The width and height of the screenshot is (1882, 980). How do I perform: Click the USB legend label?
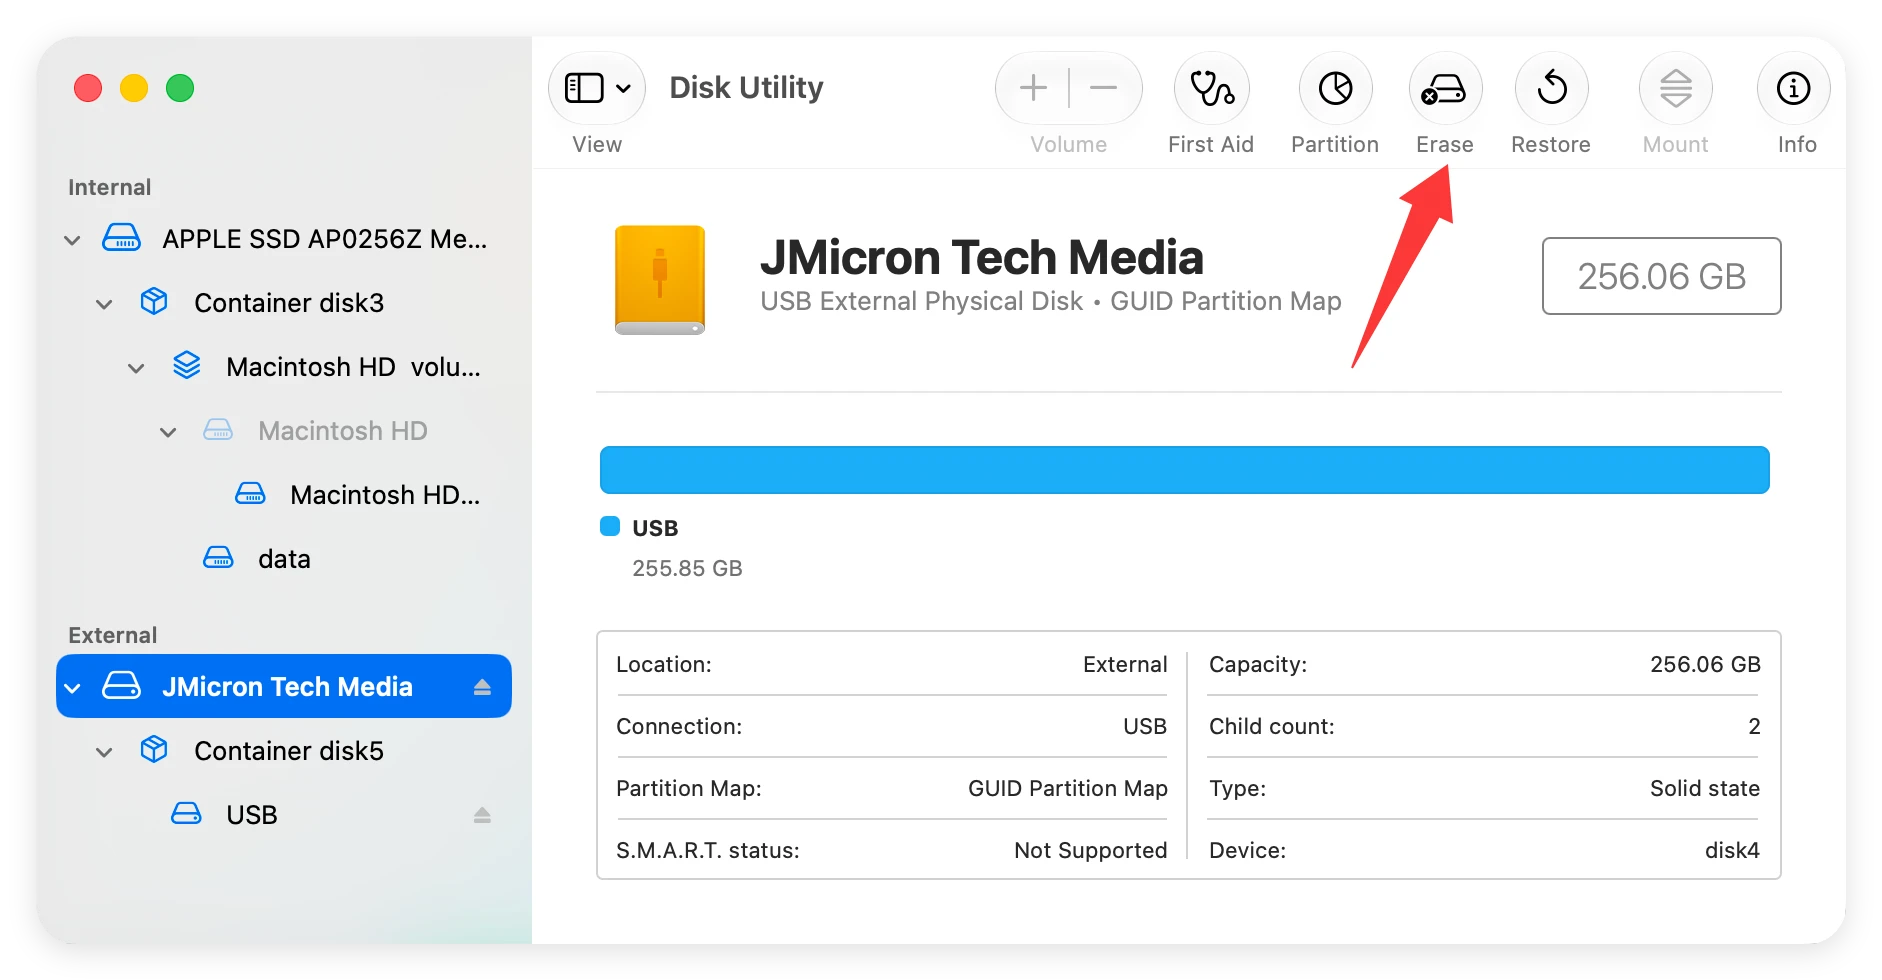click(x=655, y=528)
